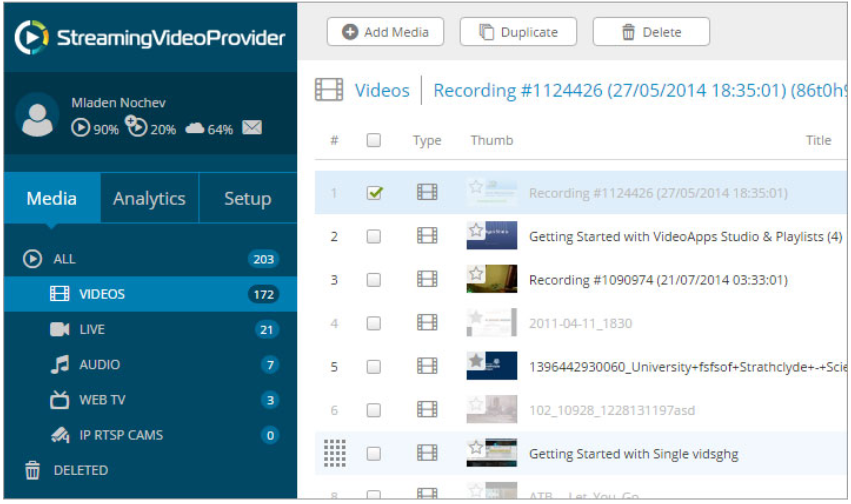Open title 'Getting Started with VideoApps Studio & Playlists (4)'
Screen dimensions: 851x504
[x=685, y=237]
